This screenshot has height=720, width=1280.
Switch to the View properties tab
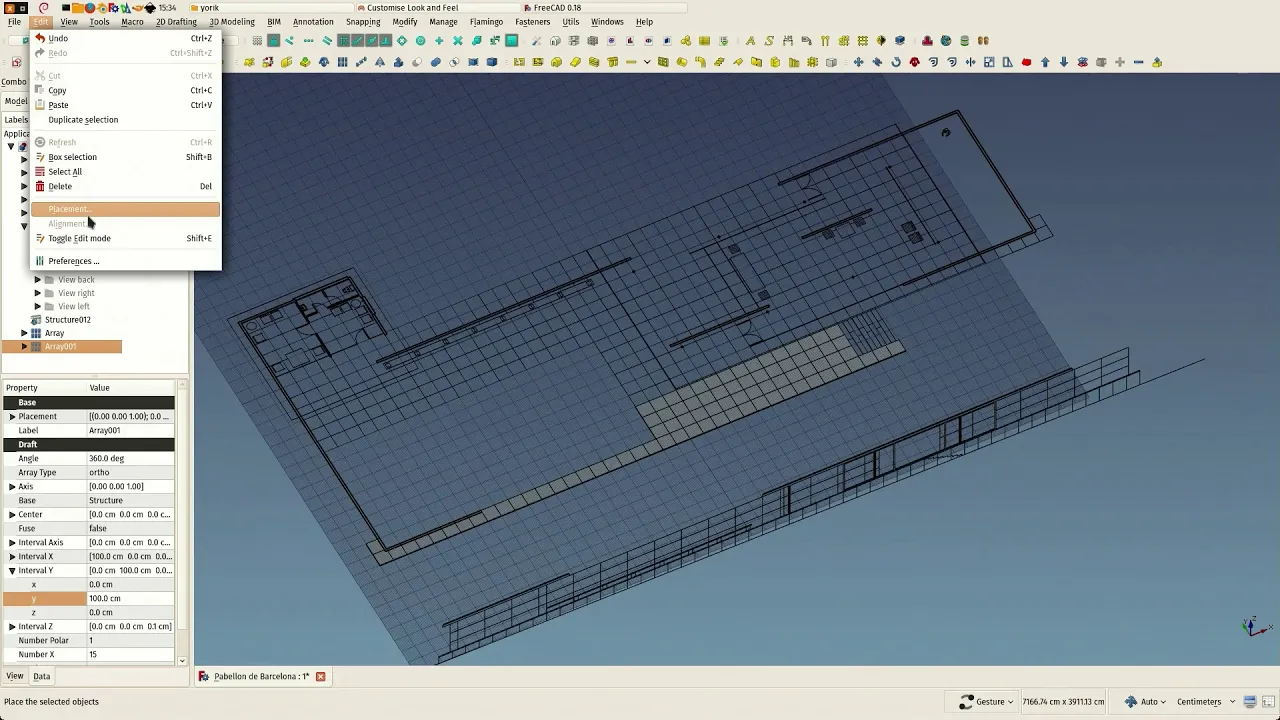pos(15,676)
